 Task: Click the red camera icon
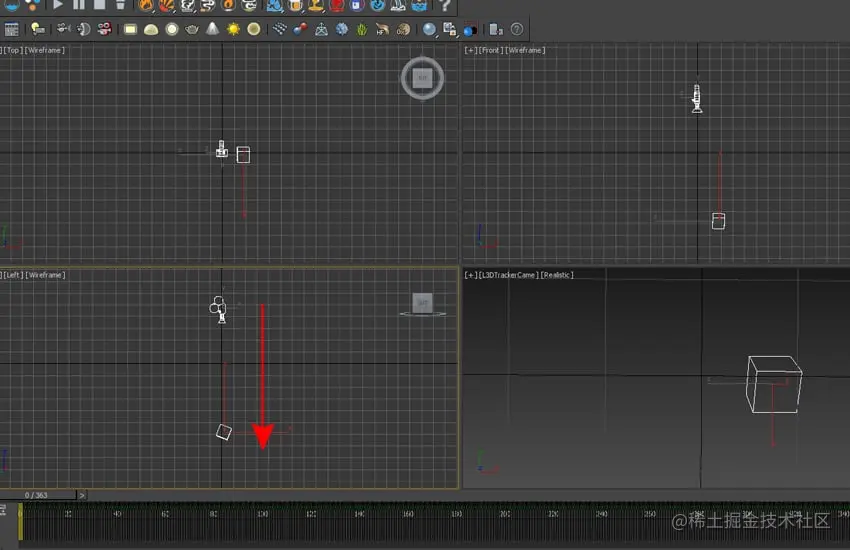pos(105,29)
